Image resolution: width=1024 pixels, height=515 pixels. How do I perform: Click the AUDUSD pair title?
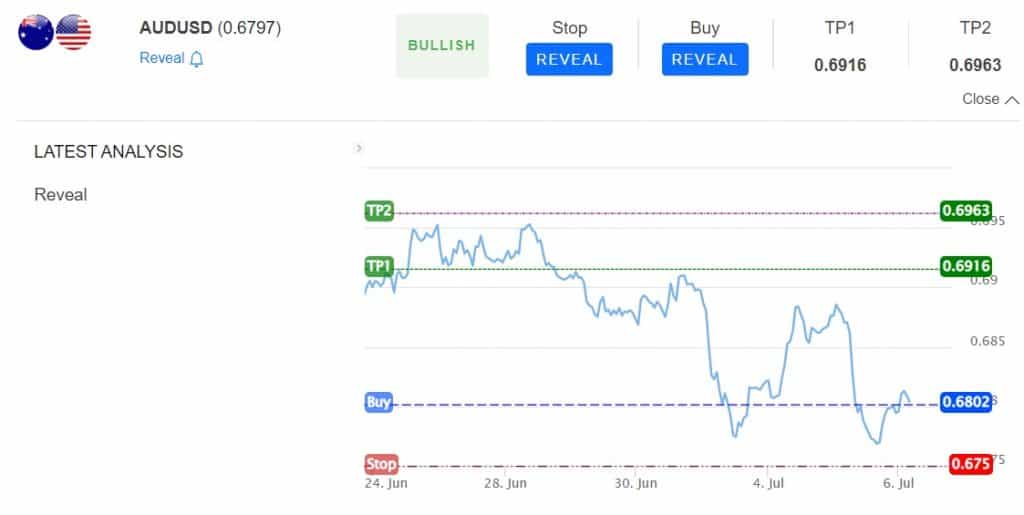tap(176, 28)
